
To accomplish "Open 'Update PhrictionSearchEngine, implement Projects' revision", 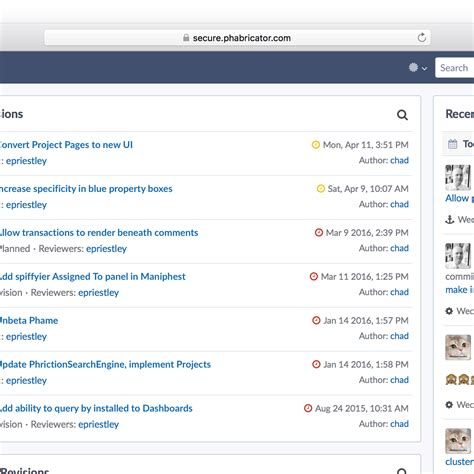I will pos(105,364).
